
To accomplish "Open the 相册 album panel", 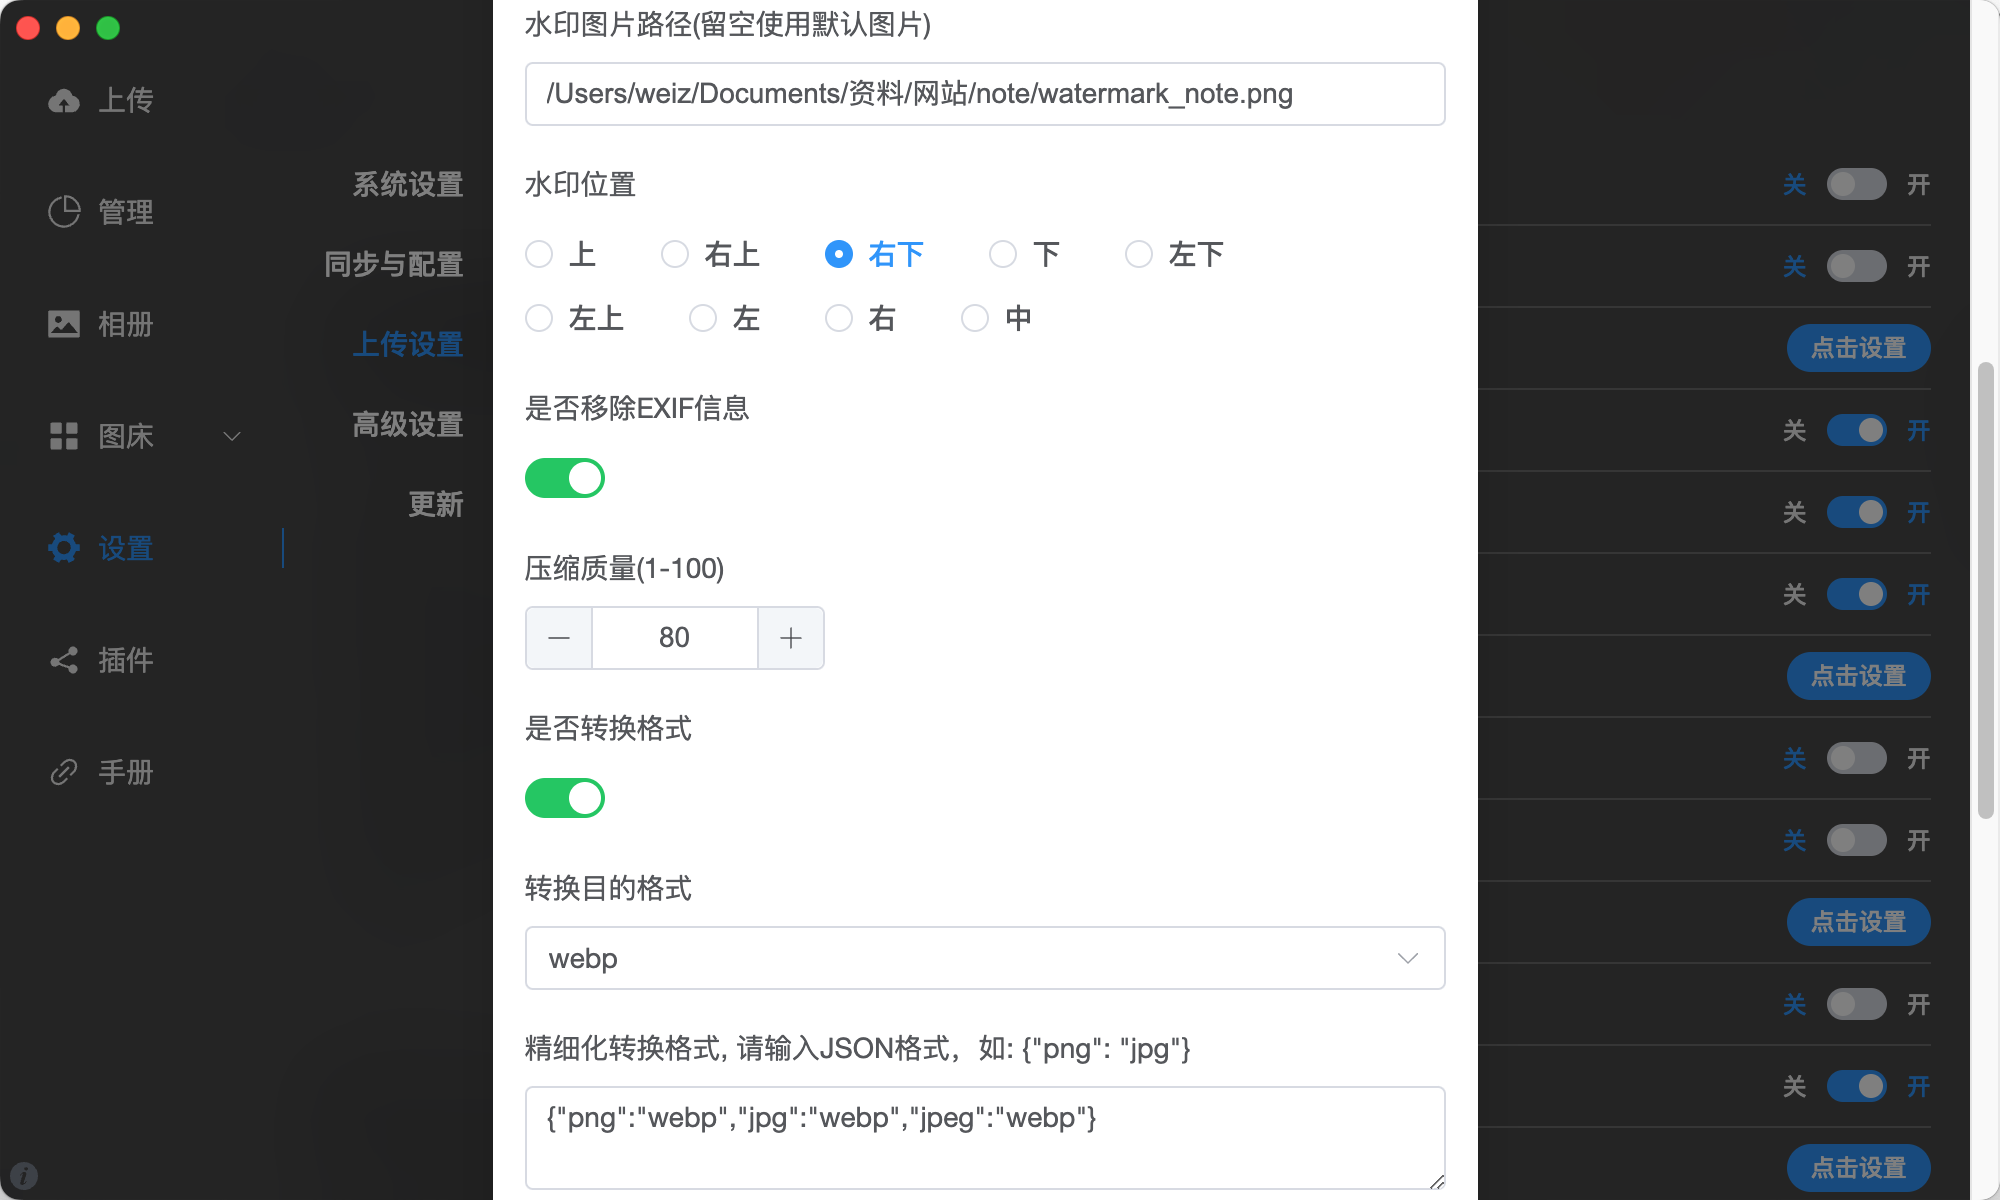I will tap(64, 324).
